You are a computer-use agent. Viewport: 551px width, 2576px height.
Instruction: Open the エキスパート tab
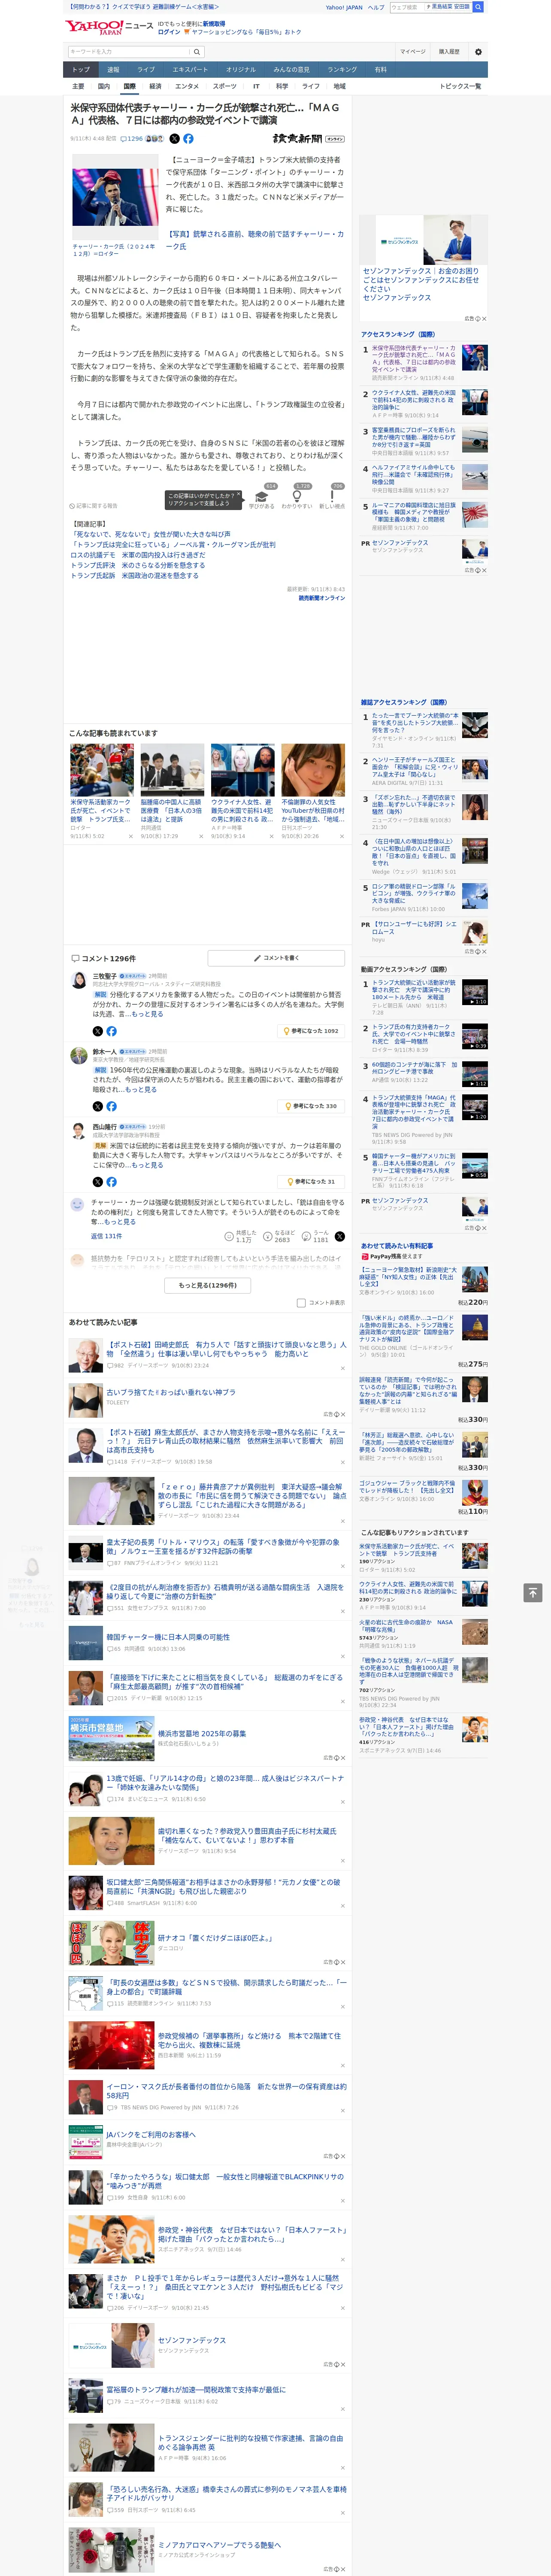[190, 70]
